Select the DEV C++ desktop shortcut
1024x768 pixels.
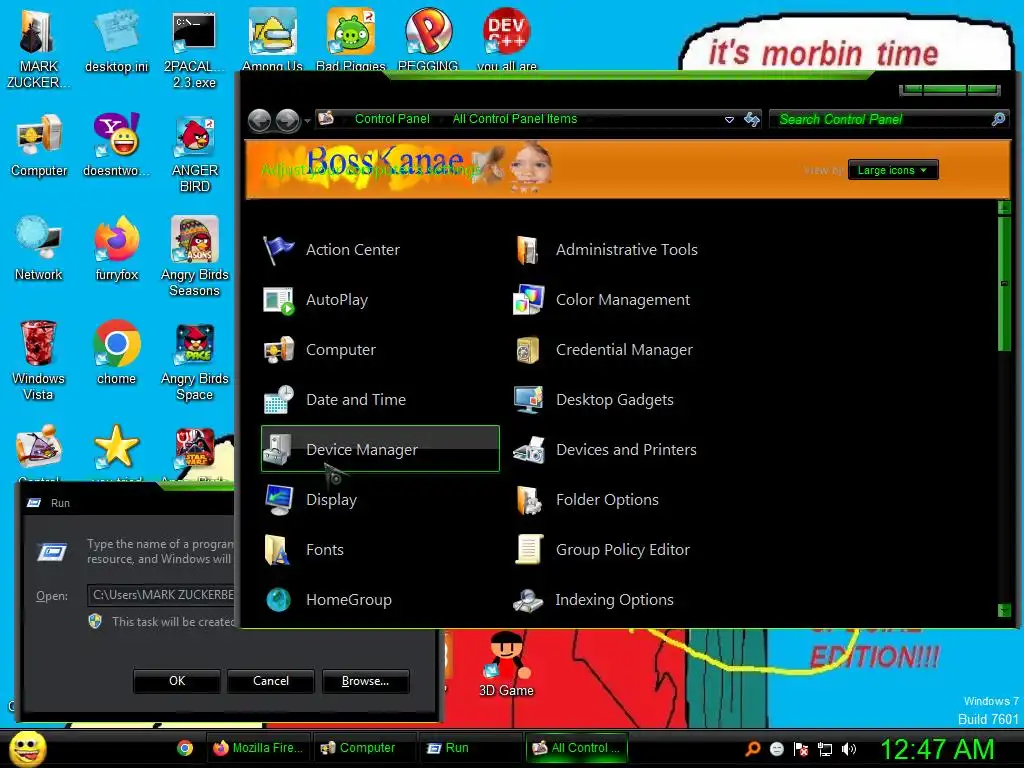coord(507,39)
